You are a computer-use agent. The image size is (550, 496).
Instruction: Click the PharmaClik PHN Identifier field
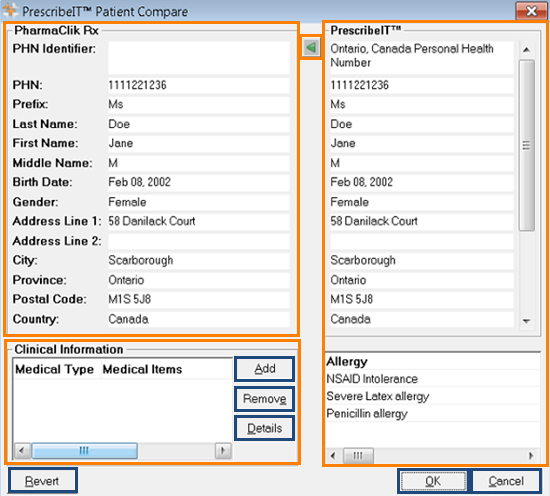tap(199, 58)
